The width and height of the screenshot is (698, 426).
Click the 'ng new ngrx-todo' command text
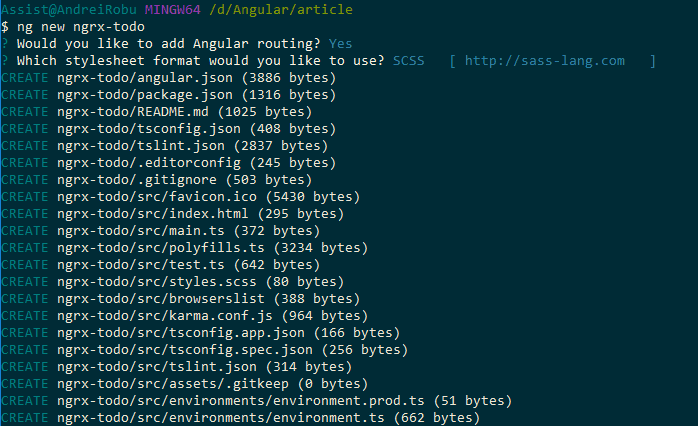[81, 27]
